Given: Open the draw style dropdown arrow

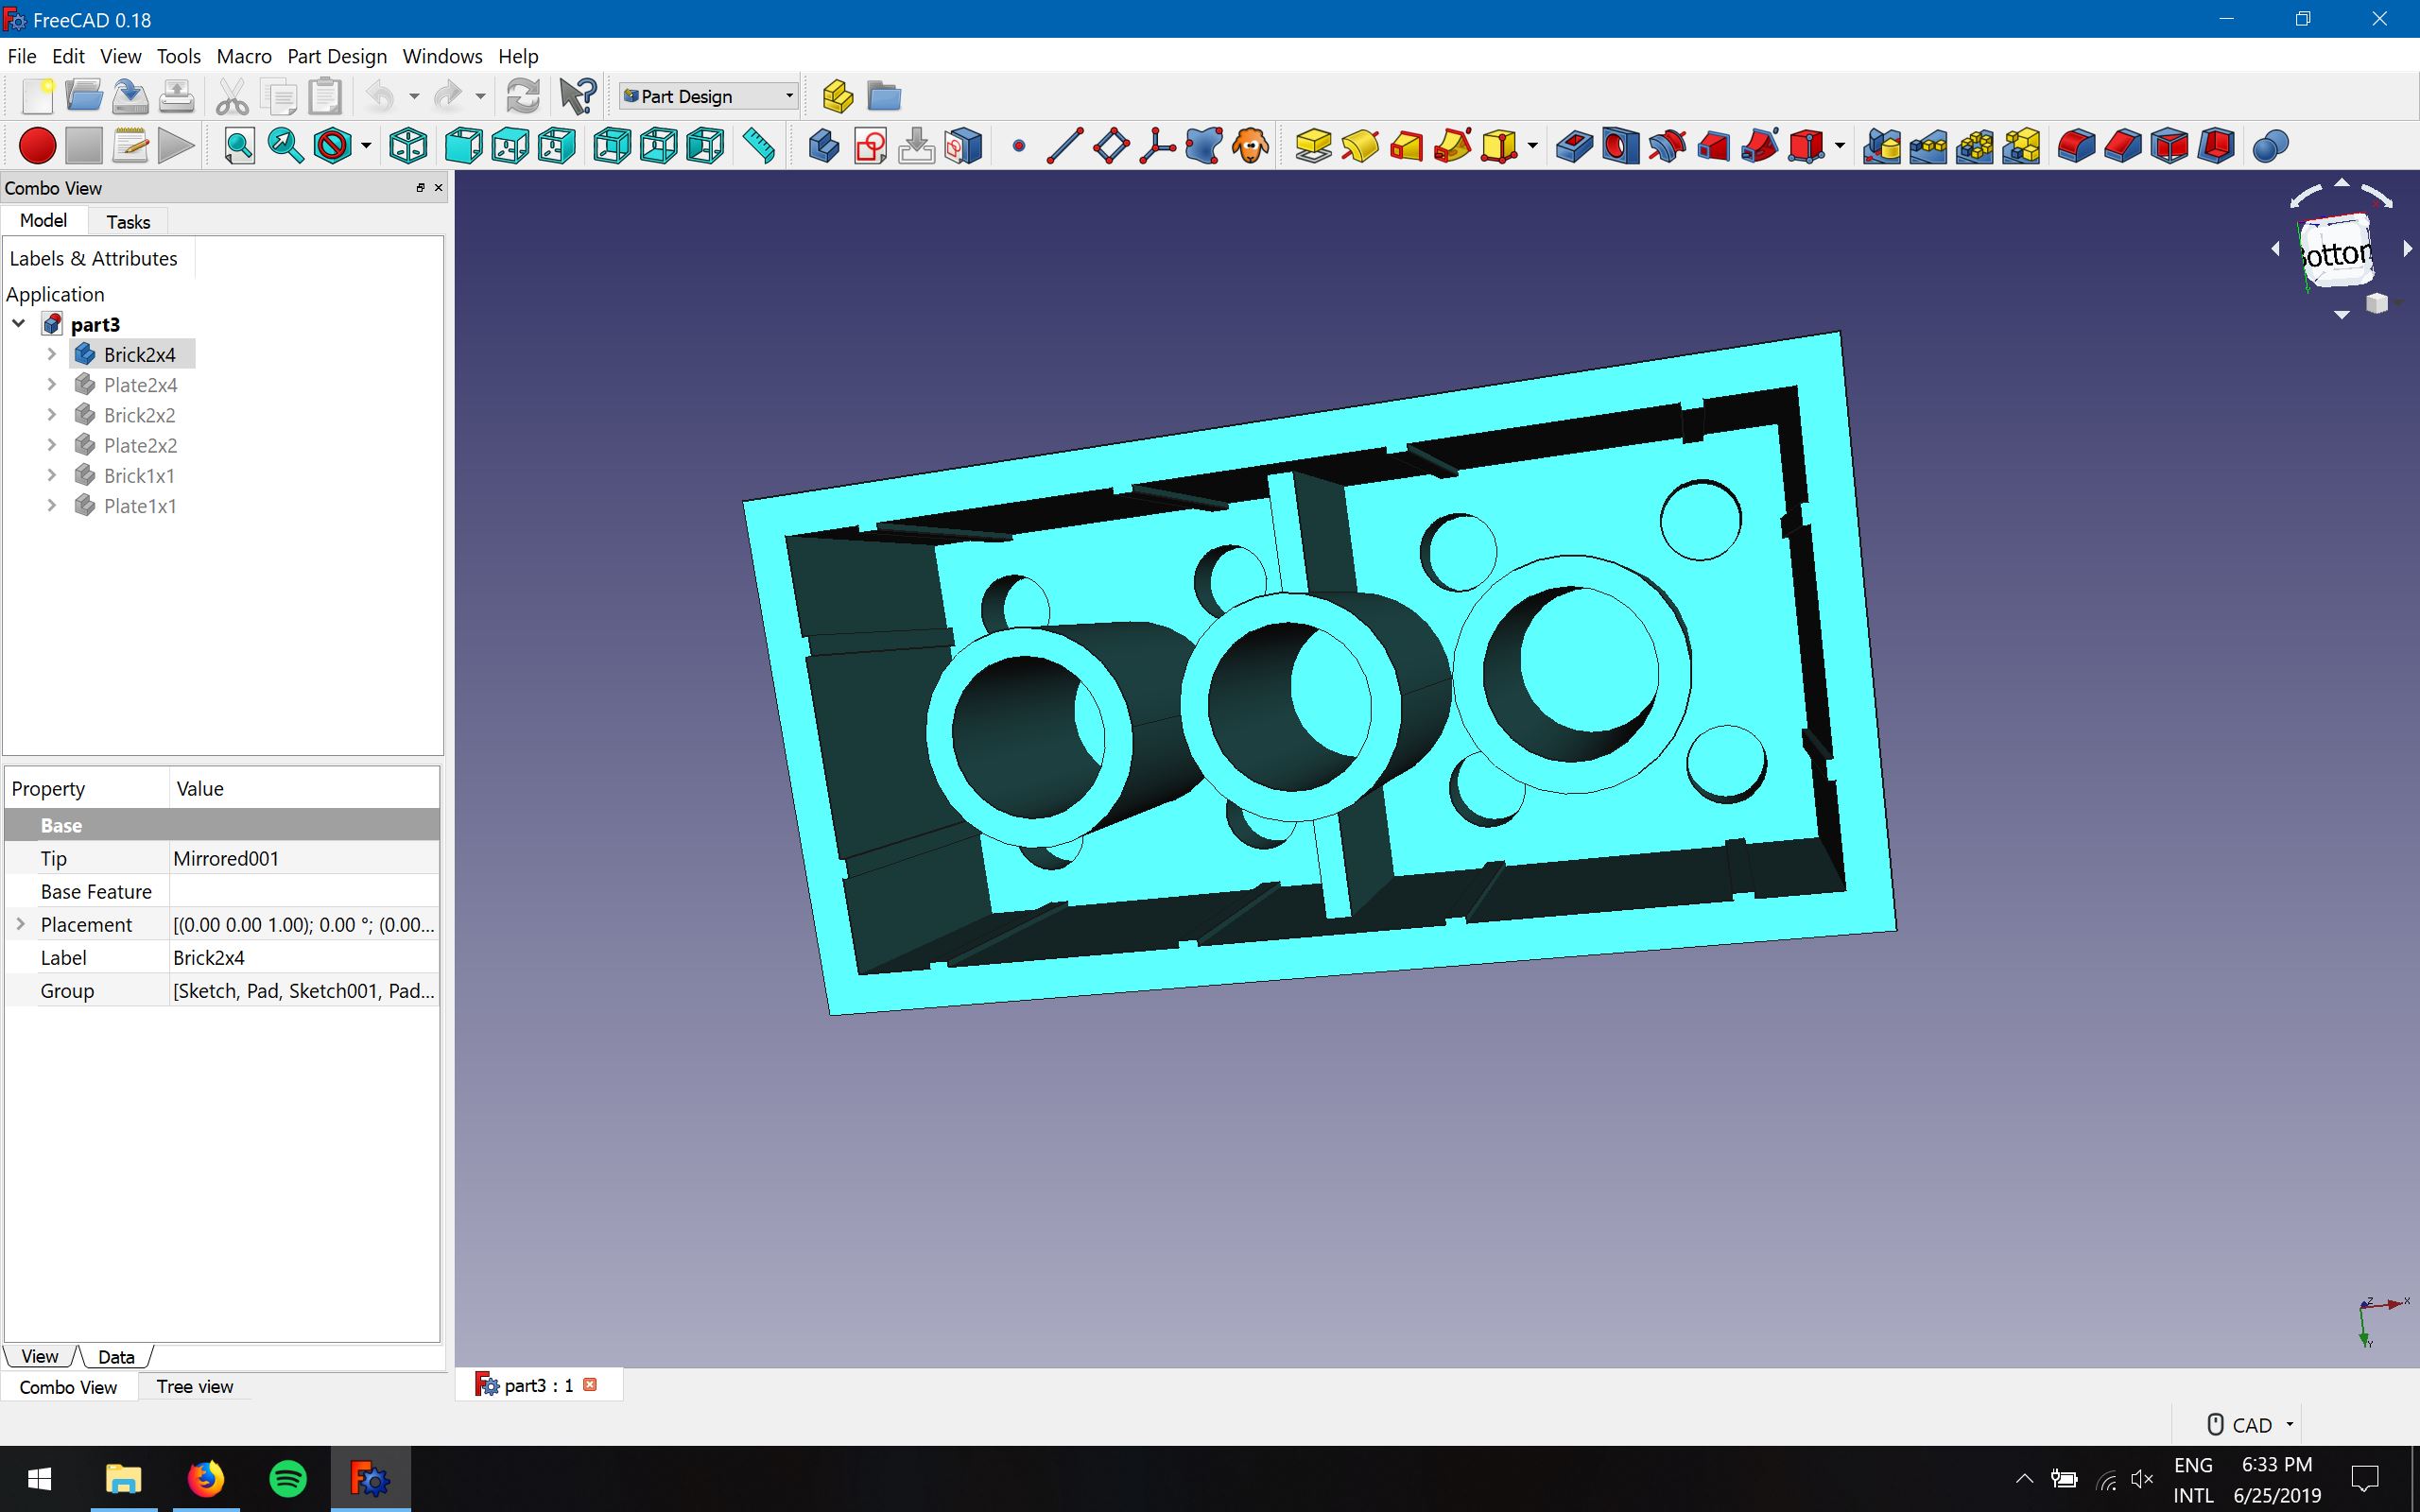Looking at the screenshot, I should pyautogui.click(x=366, y=146).
